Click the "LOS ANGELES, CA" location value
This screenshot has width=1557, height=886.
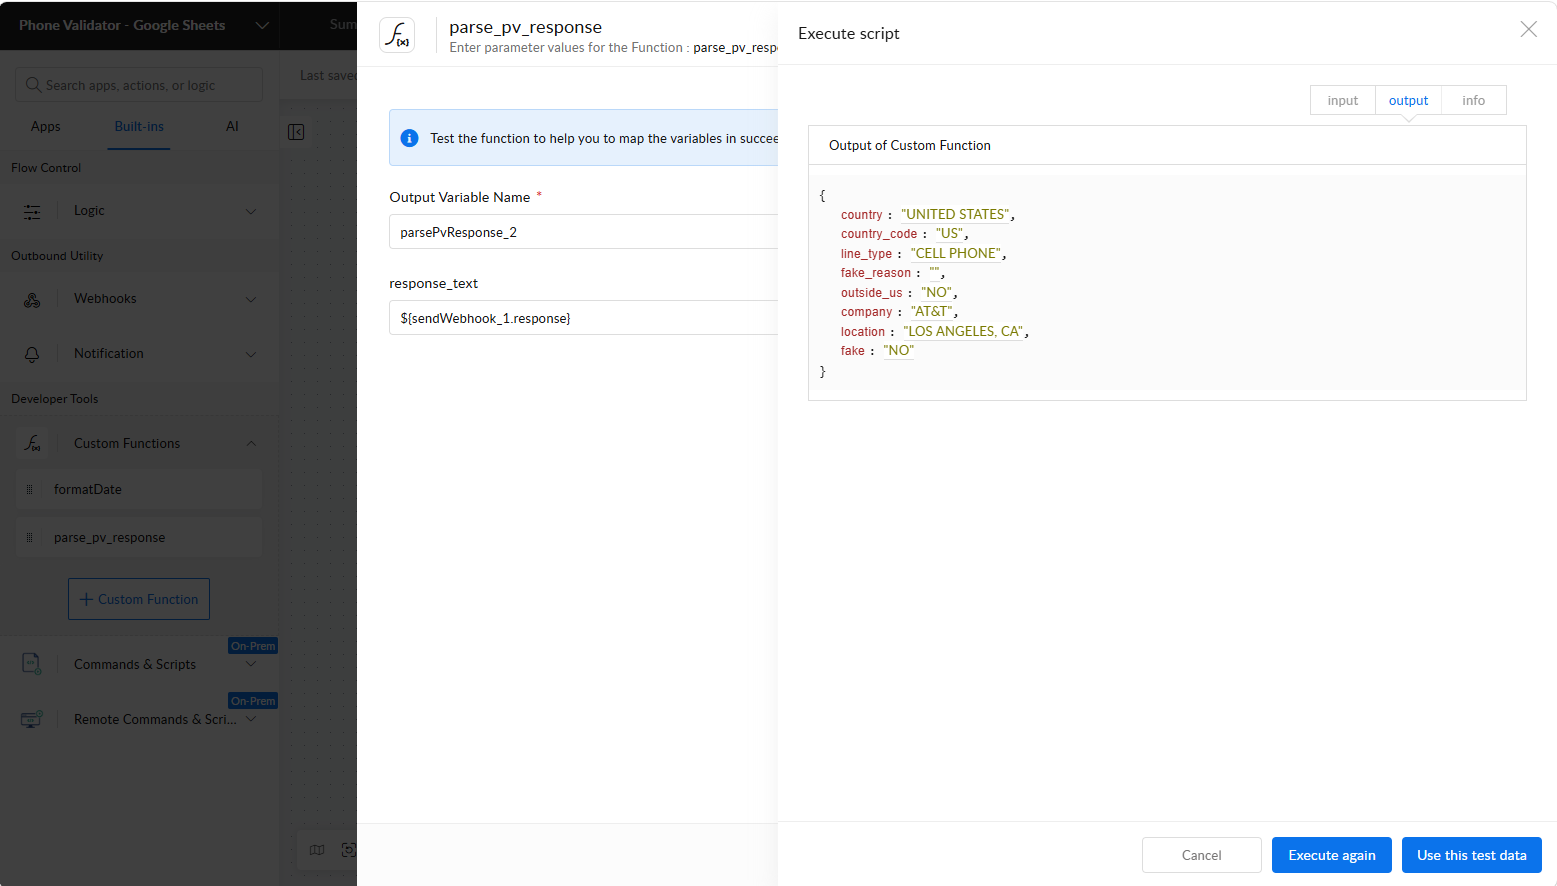pos(964,331)
